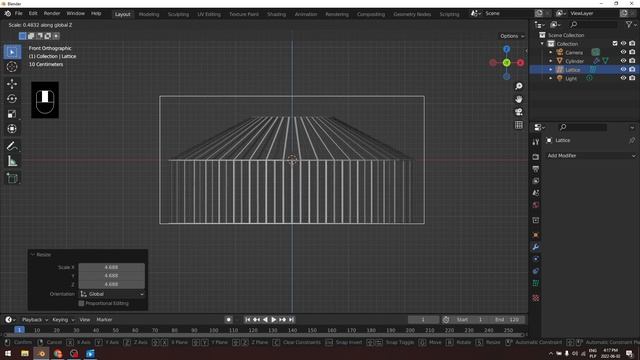Hide the Lattice object in viewport

623,69
